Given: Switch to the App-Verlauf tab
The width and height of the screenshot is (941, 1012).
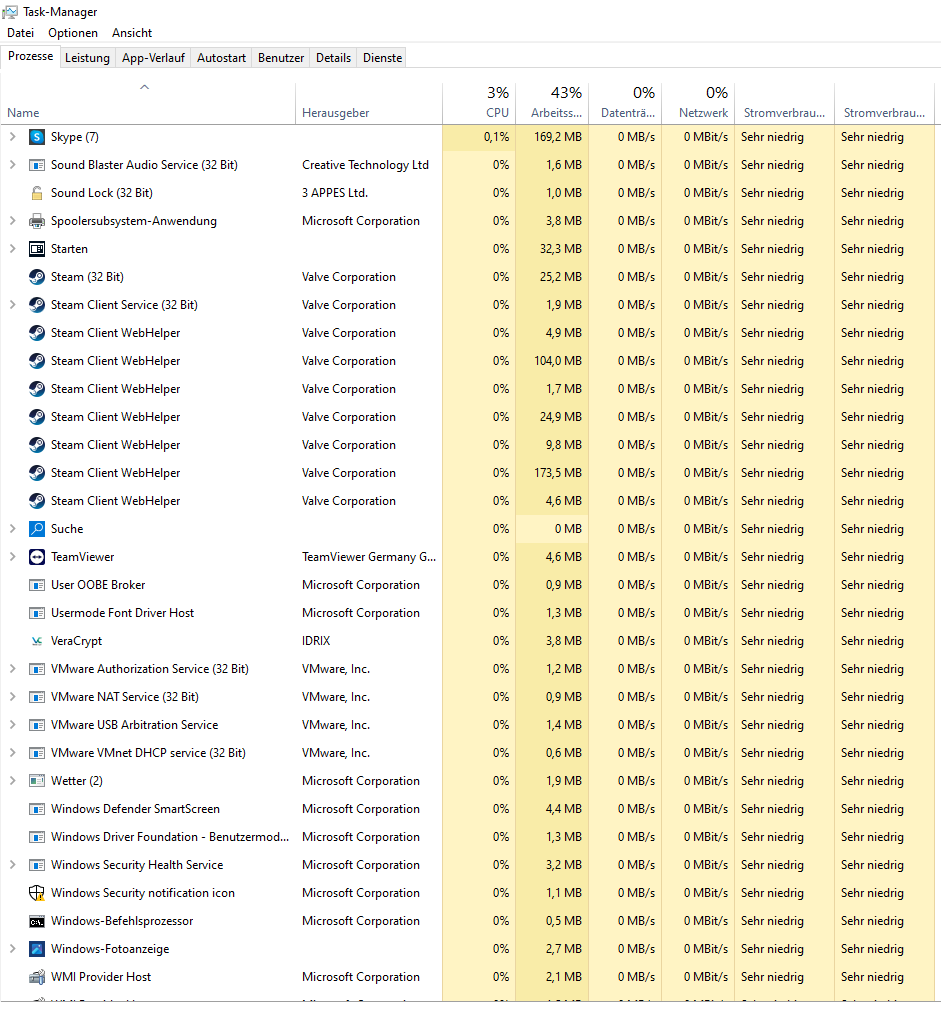Looking at the screenshot, I should [153, 58].
